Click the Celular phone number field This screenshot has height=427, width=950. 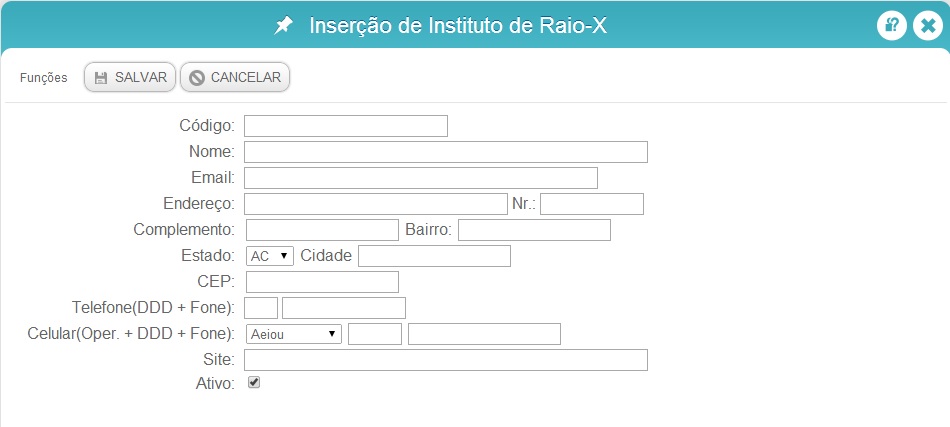click(x=485, y=334)
